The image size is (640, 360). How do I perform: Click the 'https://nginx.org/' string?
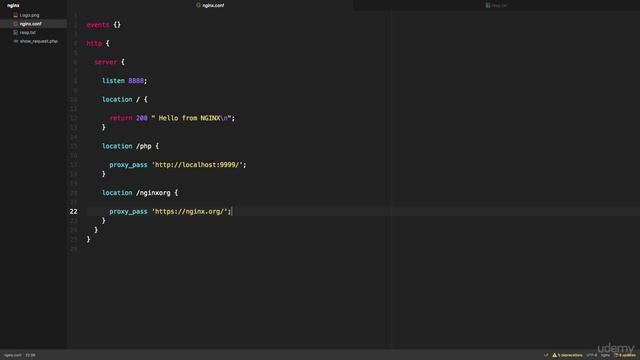[190, 211]
